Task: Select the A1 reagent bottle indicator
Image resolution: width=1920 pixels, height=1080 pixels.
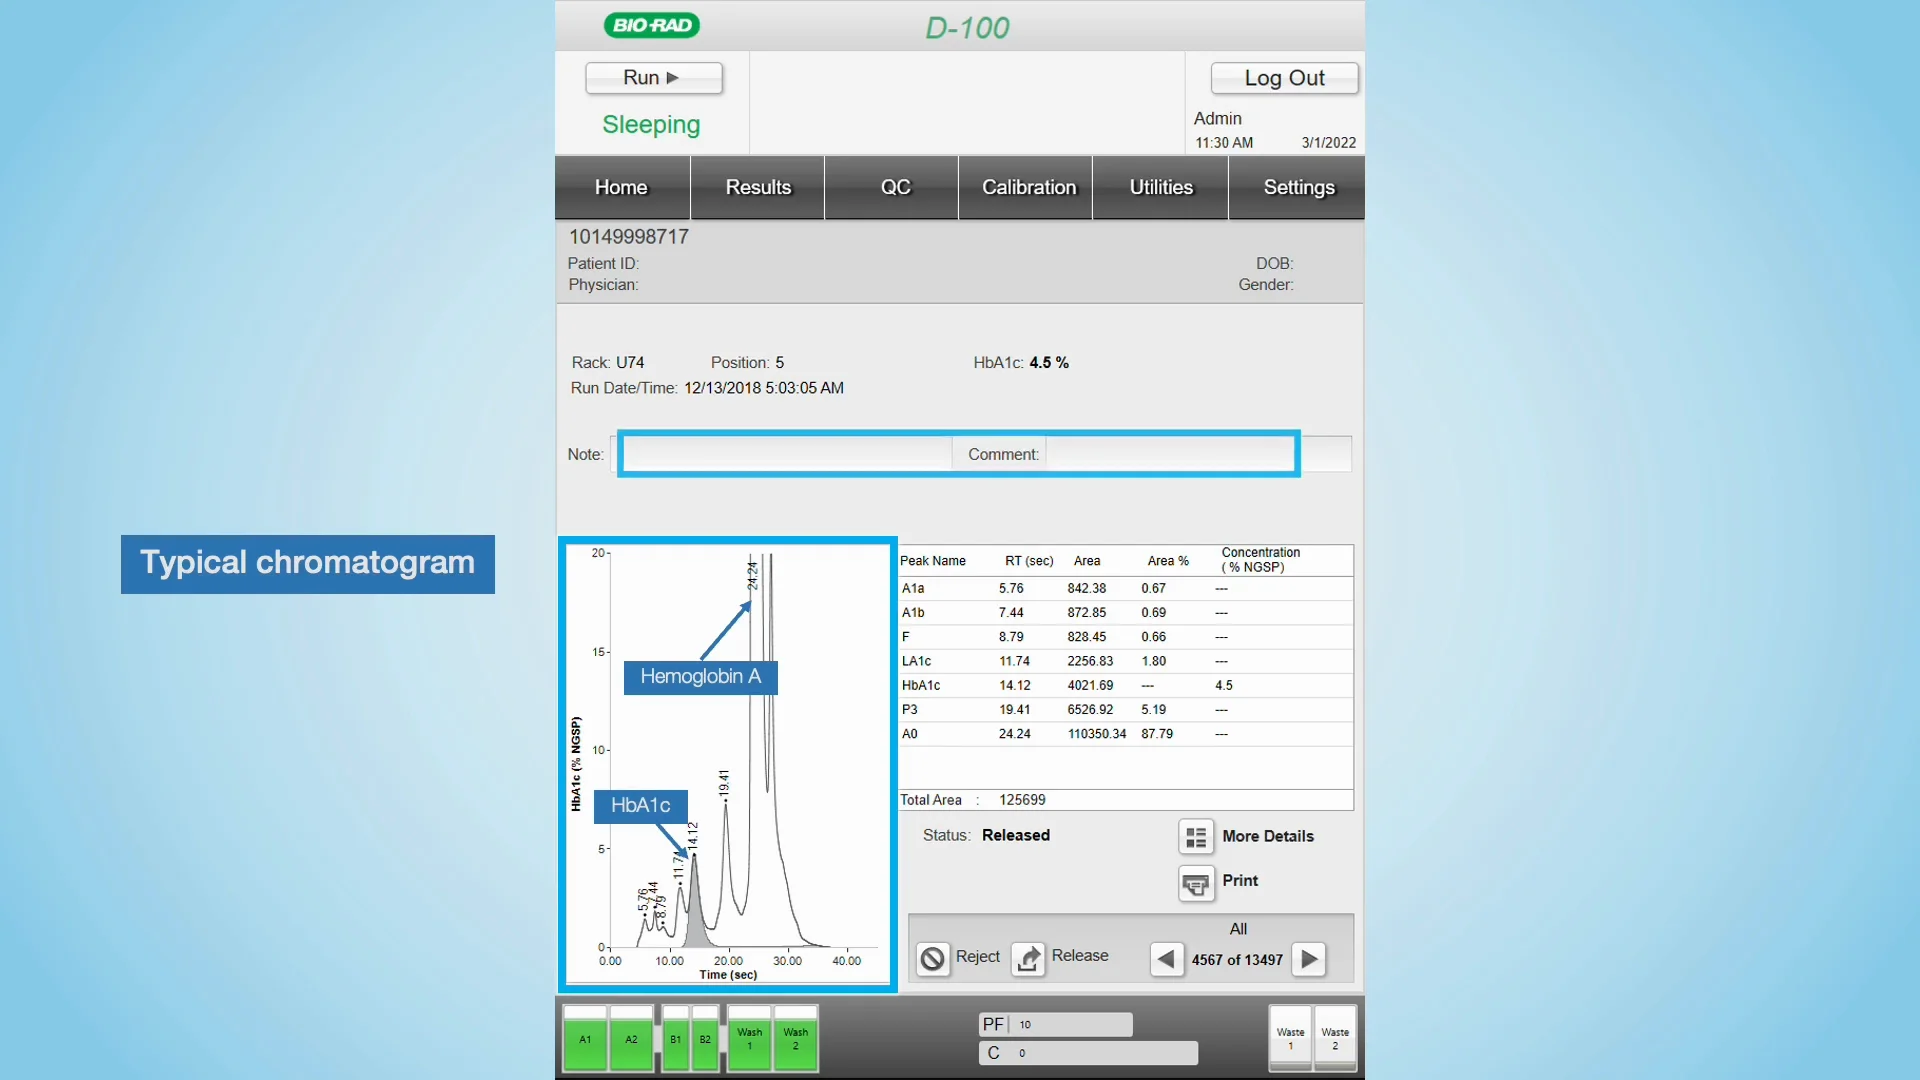Action: [585, 1040]
